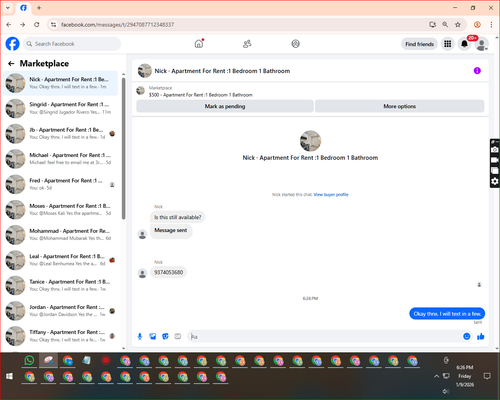This screenshot has height=400, width=500.
Task: Click the screenshot camera side tool
Action: (495, 150)
